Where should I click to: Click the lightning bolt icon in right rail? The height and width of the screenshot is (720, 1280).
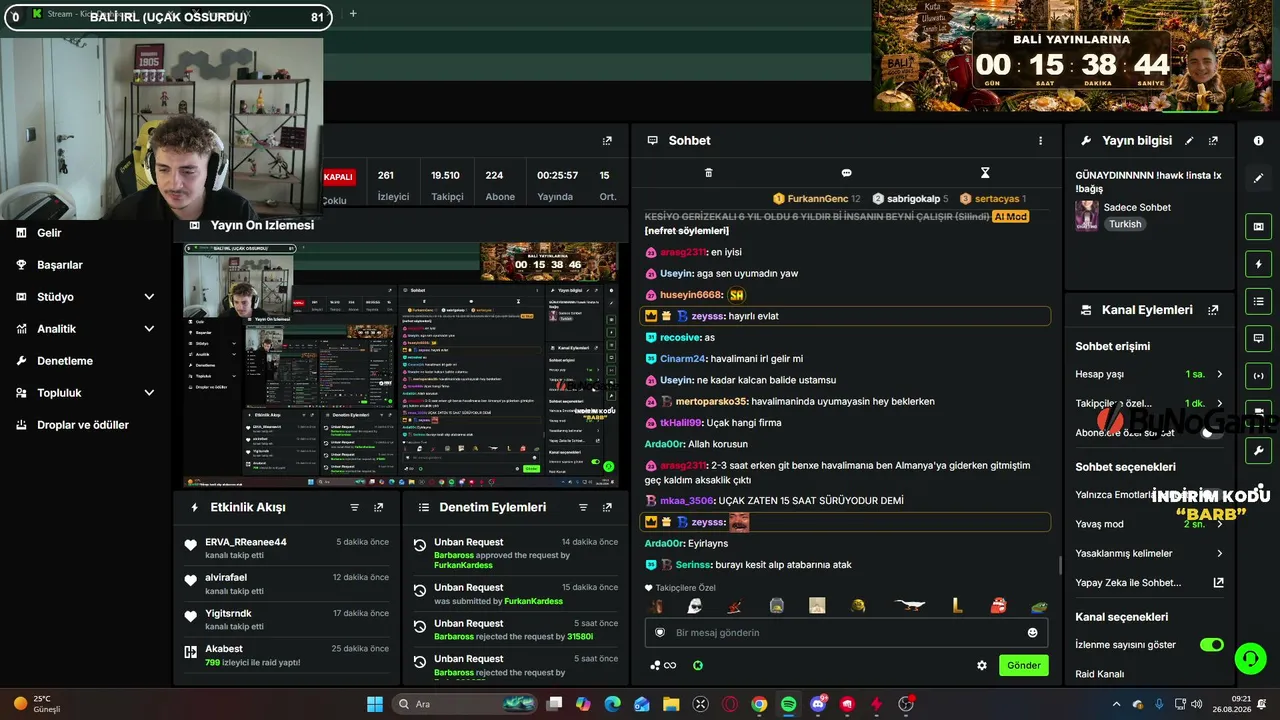[1258, 264]
